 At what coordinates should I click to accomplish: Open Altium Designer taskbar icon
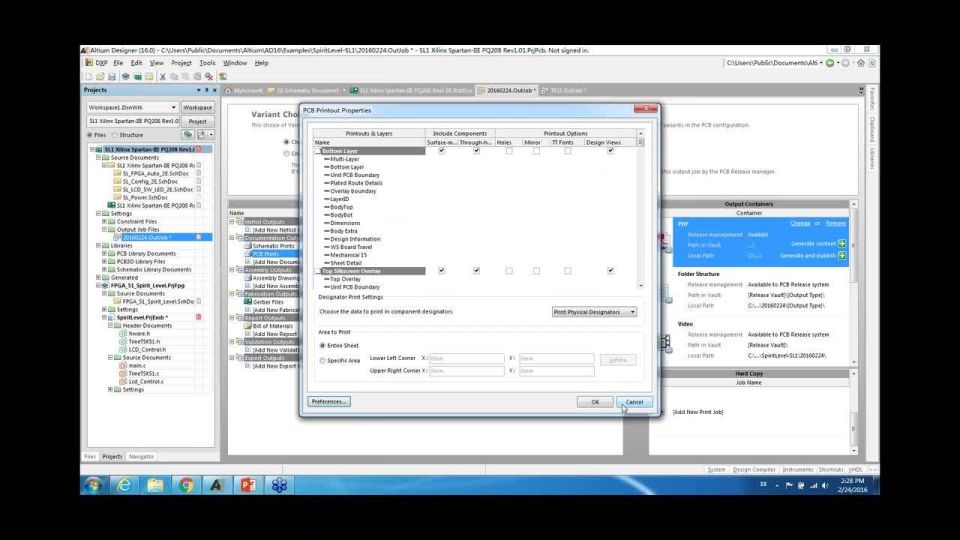click(217, 485)
